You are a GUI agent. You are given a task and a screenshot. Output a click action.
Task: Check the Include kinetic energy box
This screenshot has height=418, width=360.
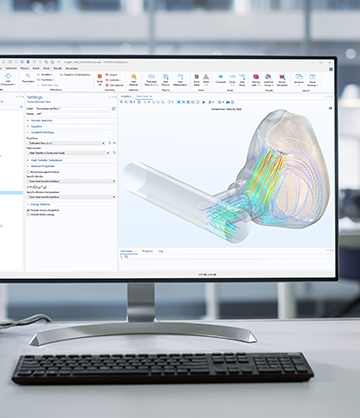point(28,215)
